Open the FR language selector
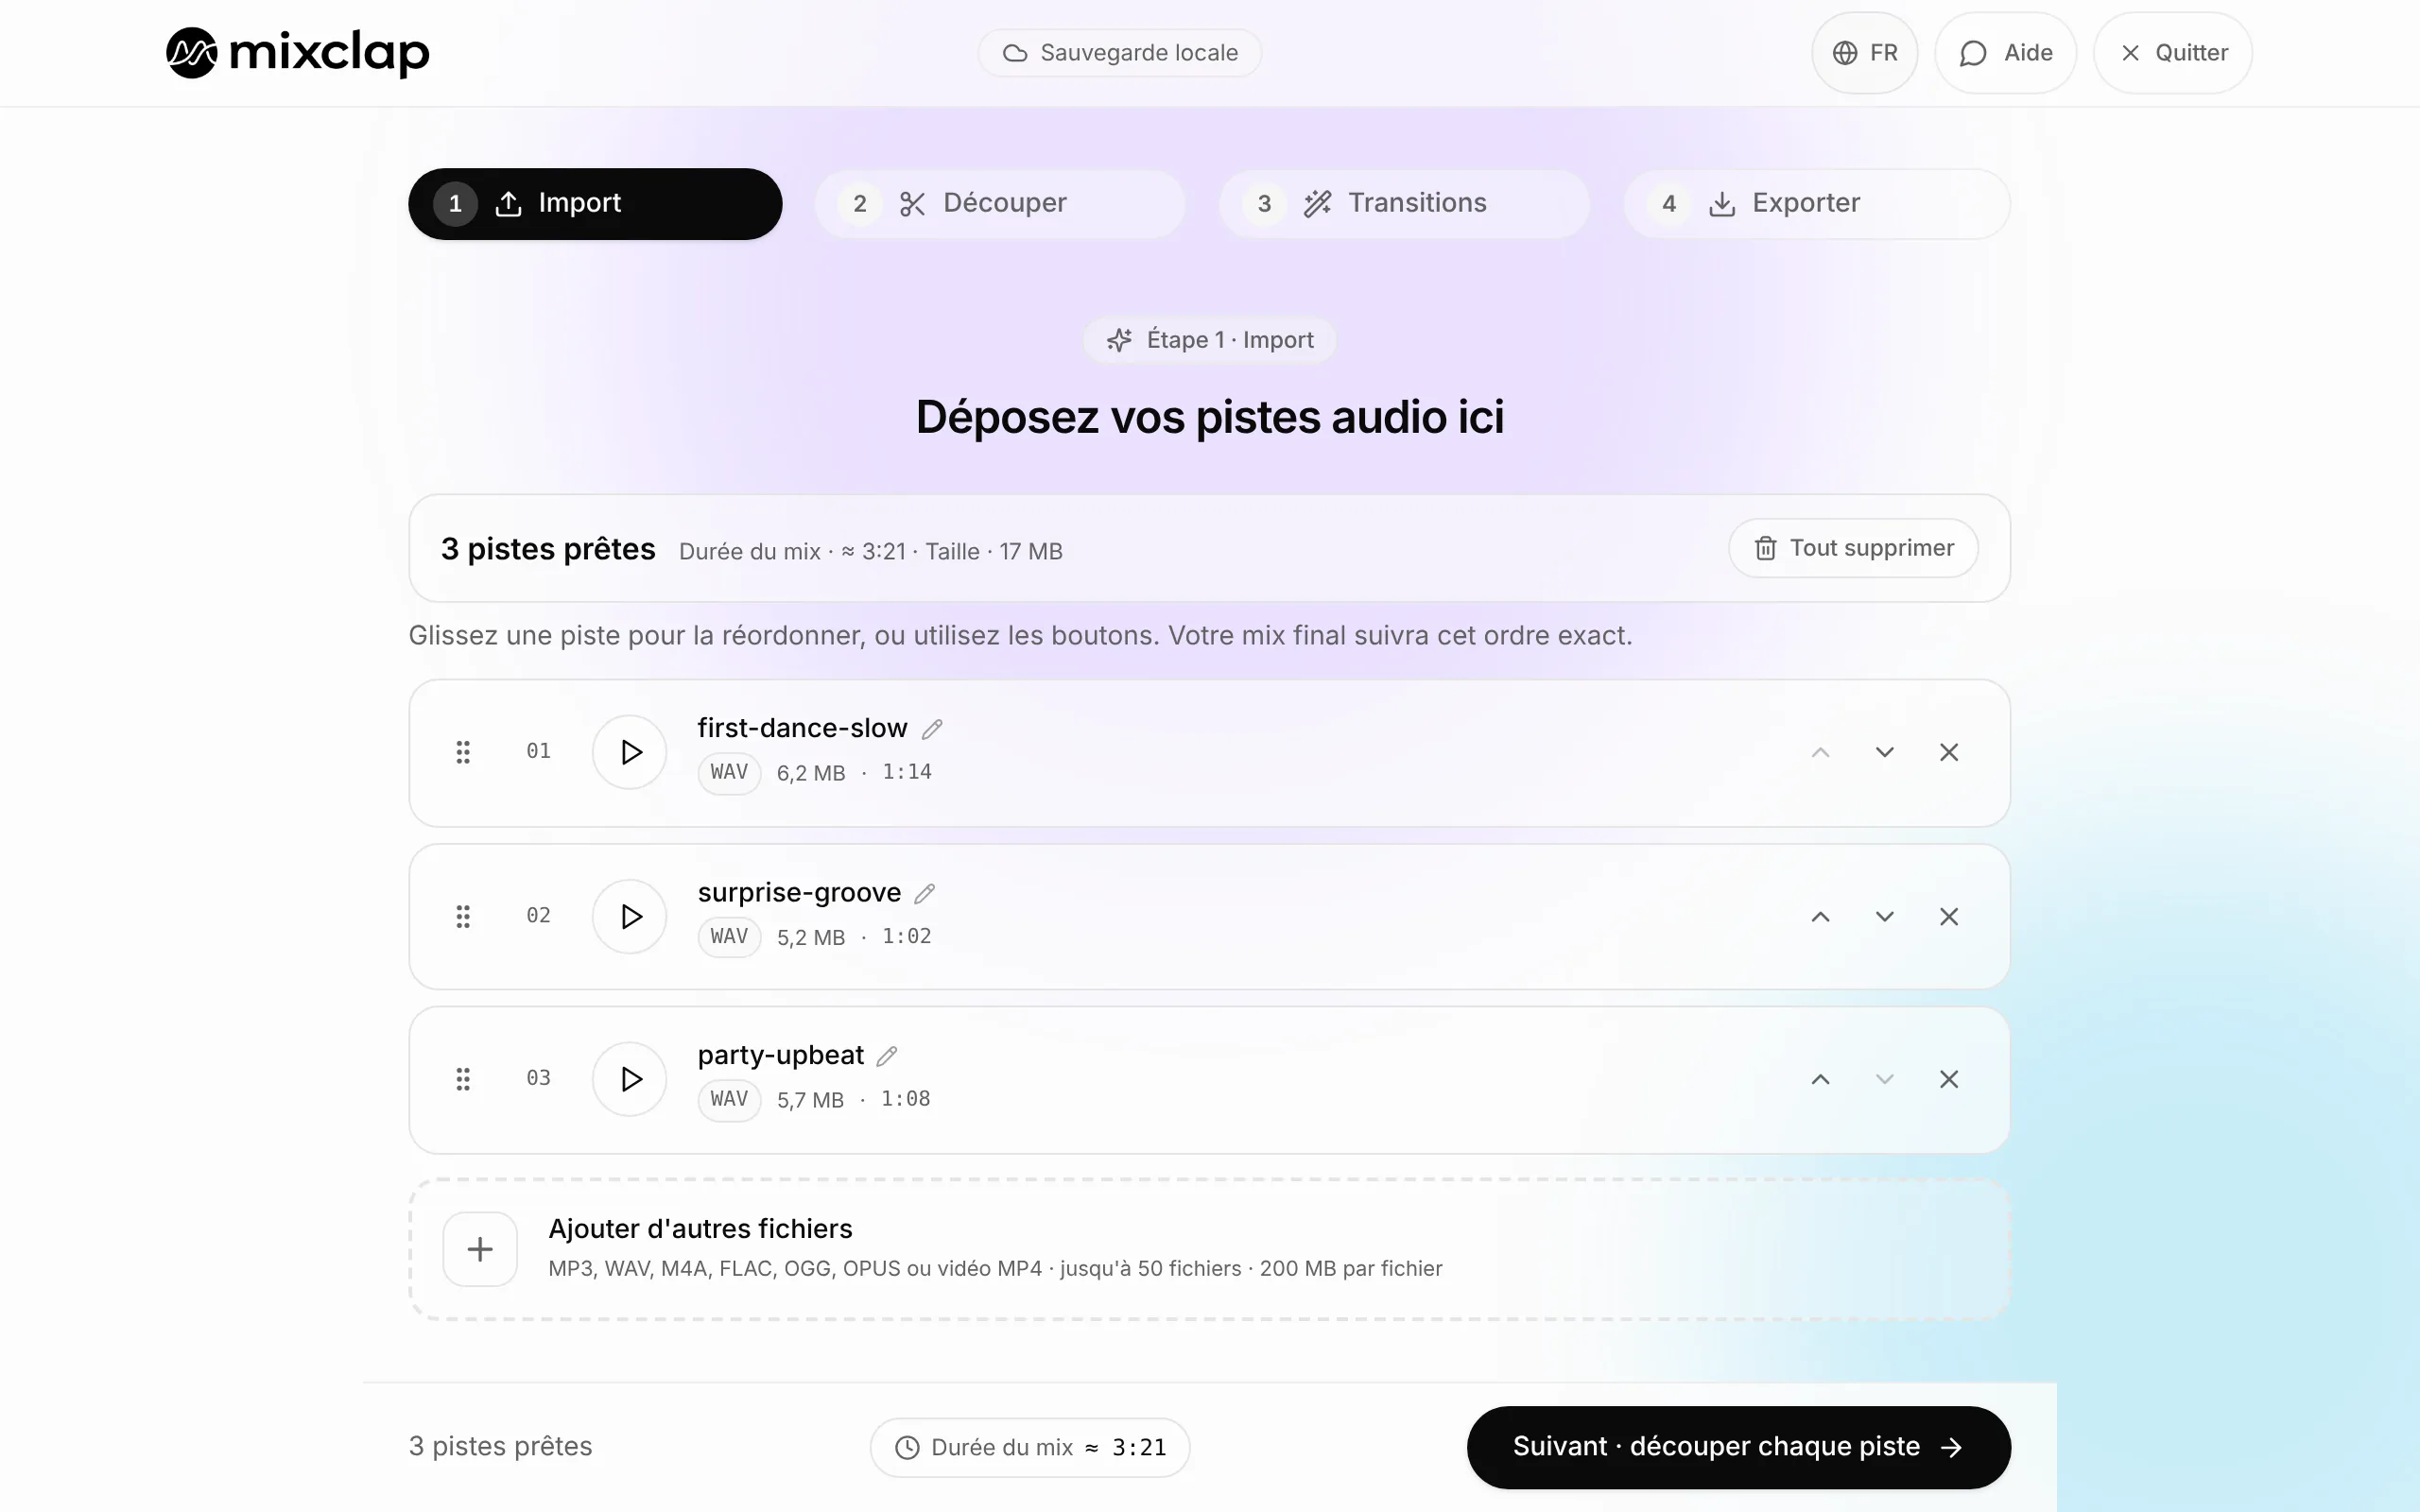This screenshot has width=2420, height=1512. click(x=1865, y=53)
